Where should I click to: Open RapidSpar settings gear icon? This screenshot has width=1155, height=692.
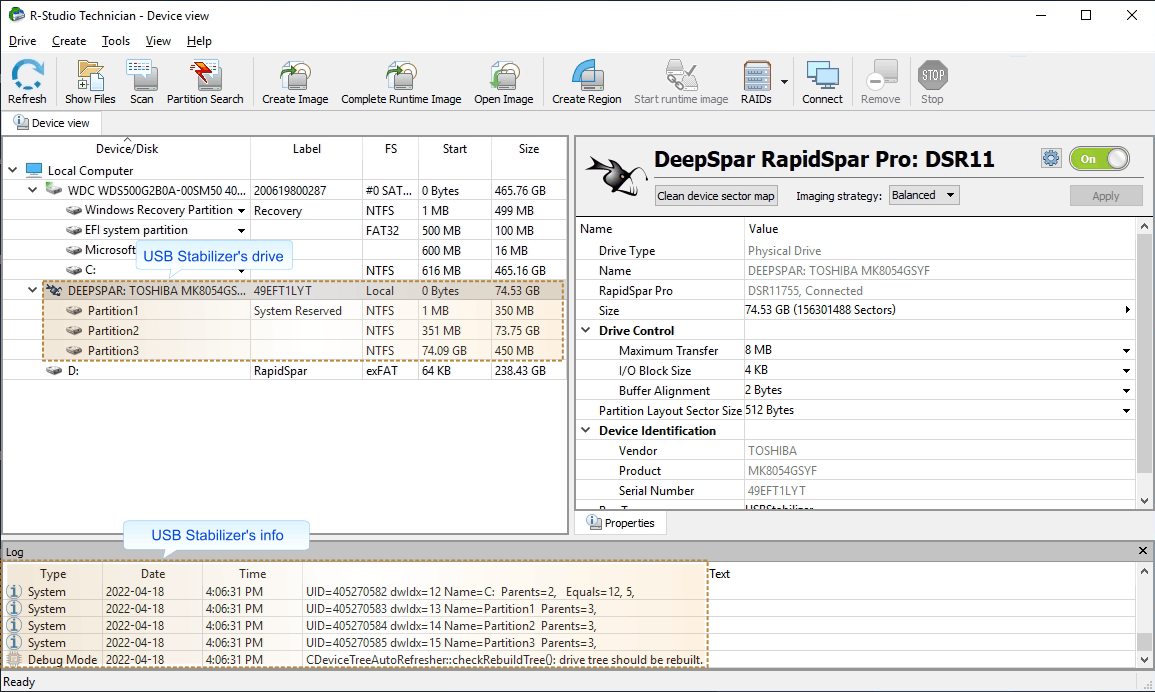pyautogui.click(x=1050, y=158)
